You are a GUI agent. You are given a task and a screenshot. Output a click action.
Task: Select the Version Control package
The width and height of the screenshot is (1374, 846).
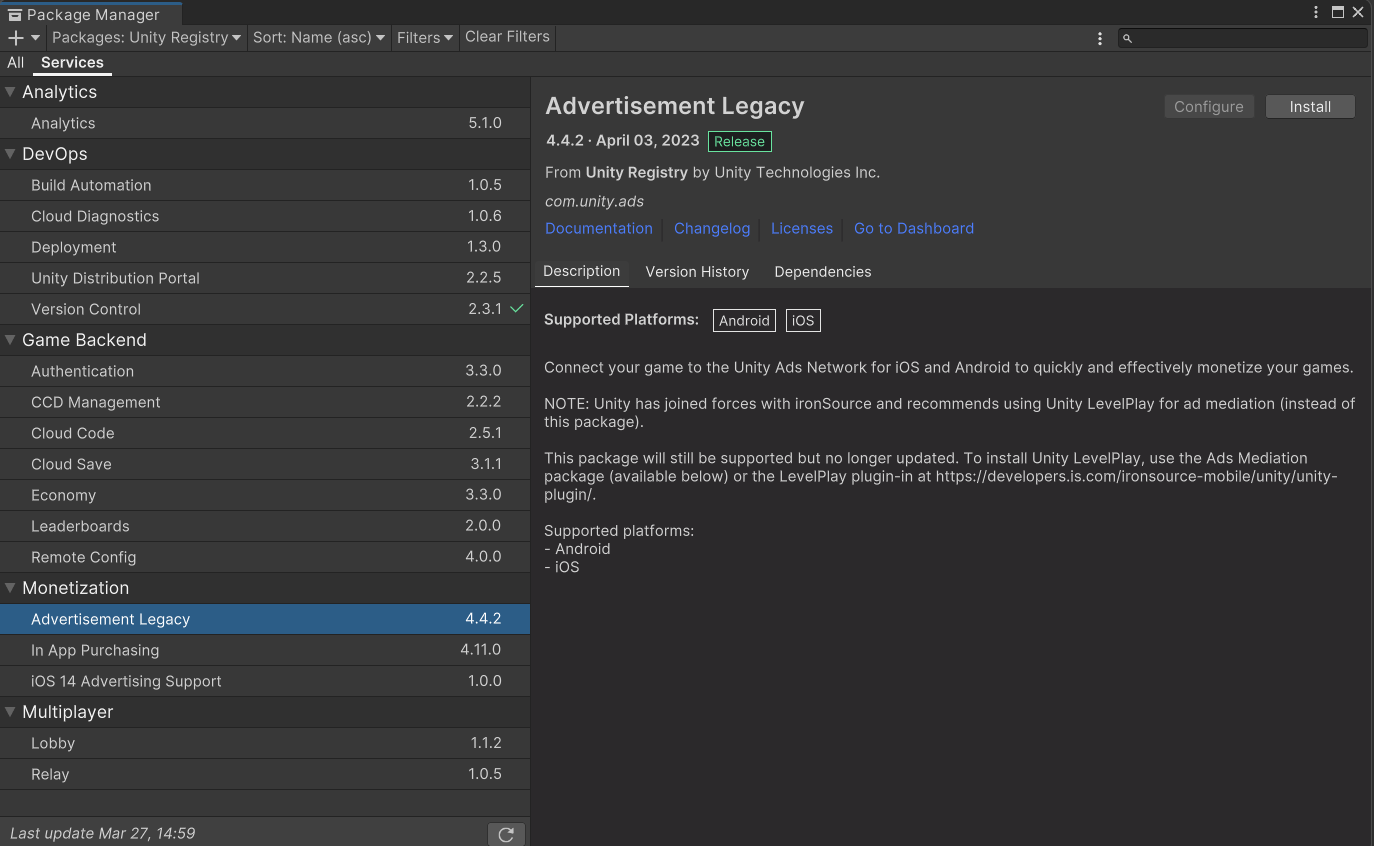pos(265,309)
